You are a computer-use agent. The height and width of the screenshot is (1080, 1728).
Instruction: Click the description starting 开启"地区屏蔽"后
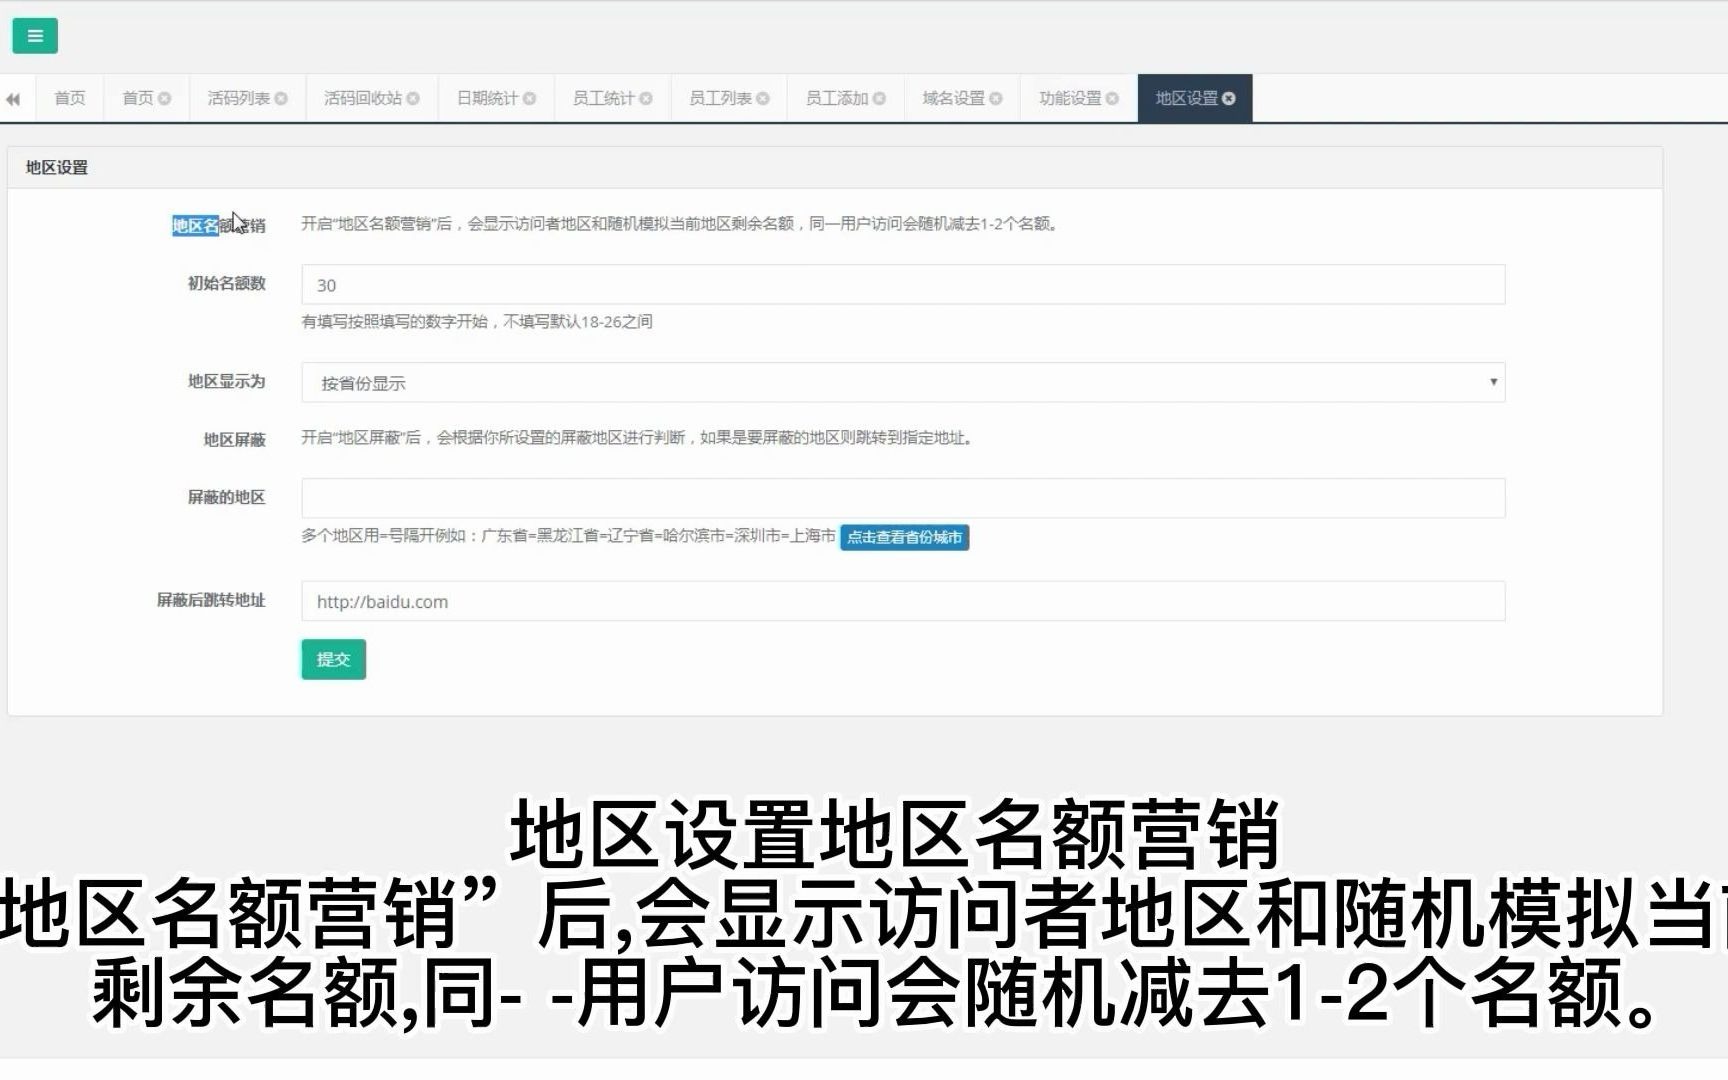(638, 437)
